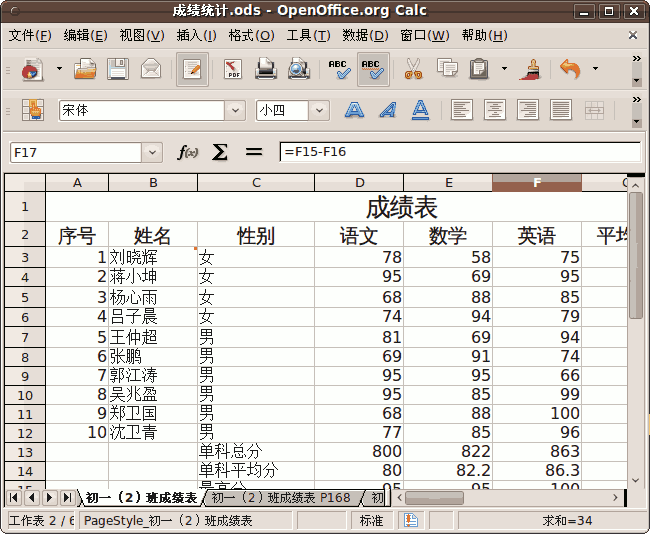Toggle the Edit File mode button
650x534 pixels.
(x=192, y=69)
